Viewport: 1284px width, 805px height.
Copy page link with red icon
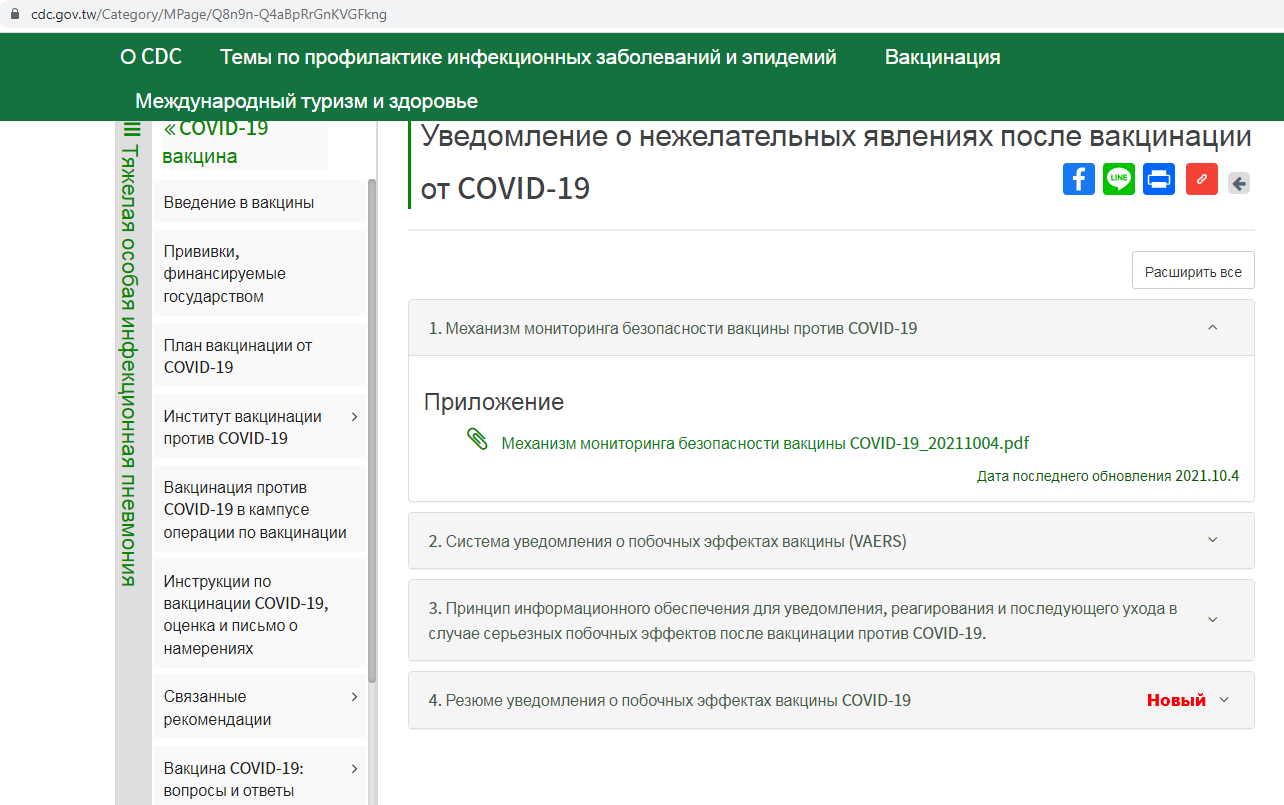coord(1201,180)
